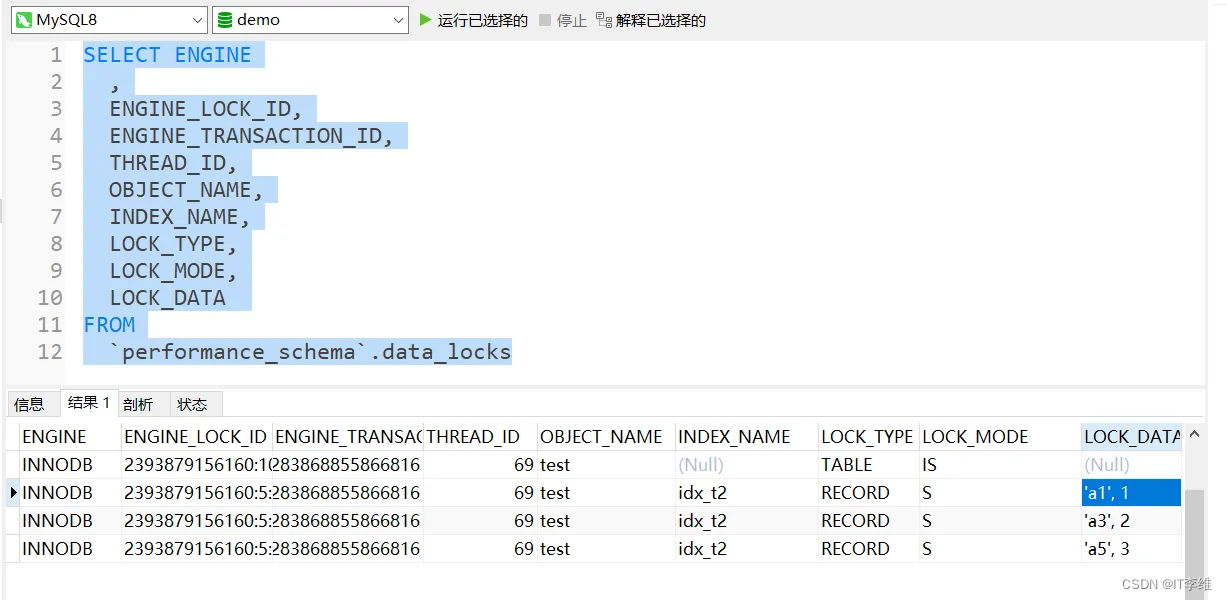
Task: Open the MySQL8 connection dropdown
Action: (x=109, y=20)
